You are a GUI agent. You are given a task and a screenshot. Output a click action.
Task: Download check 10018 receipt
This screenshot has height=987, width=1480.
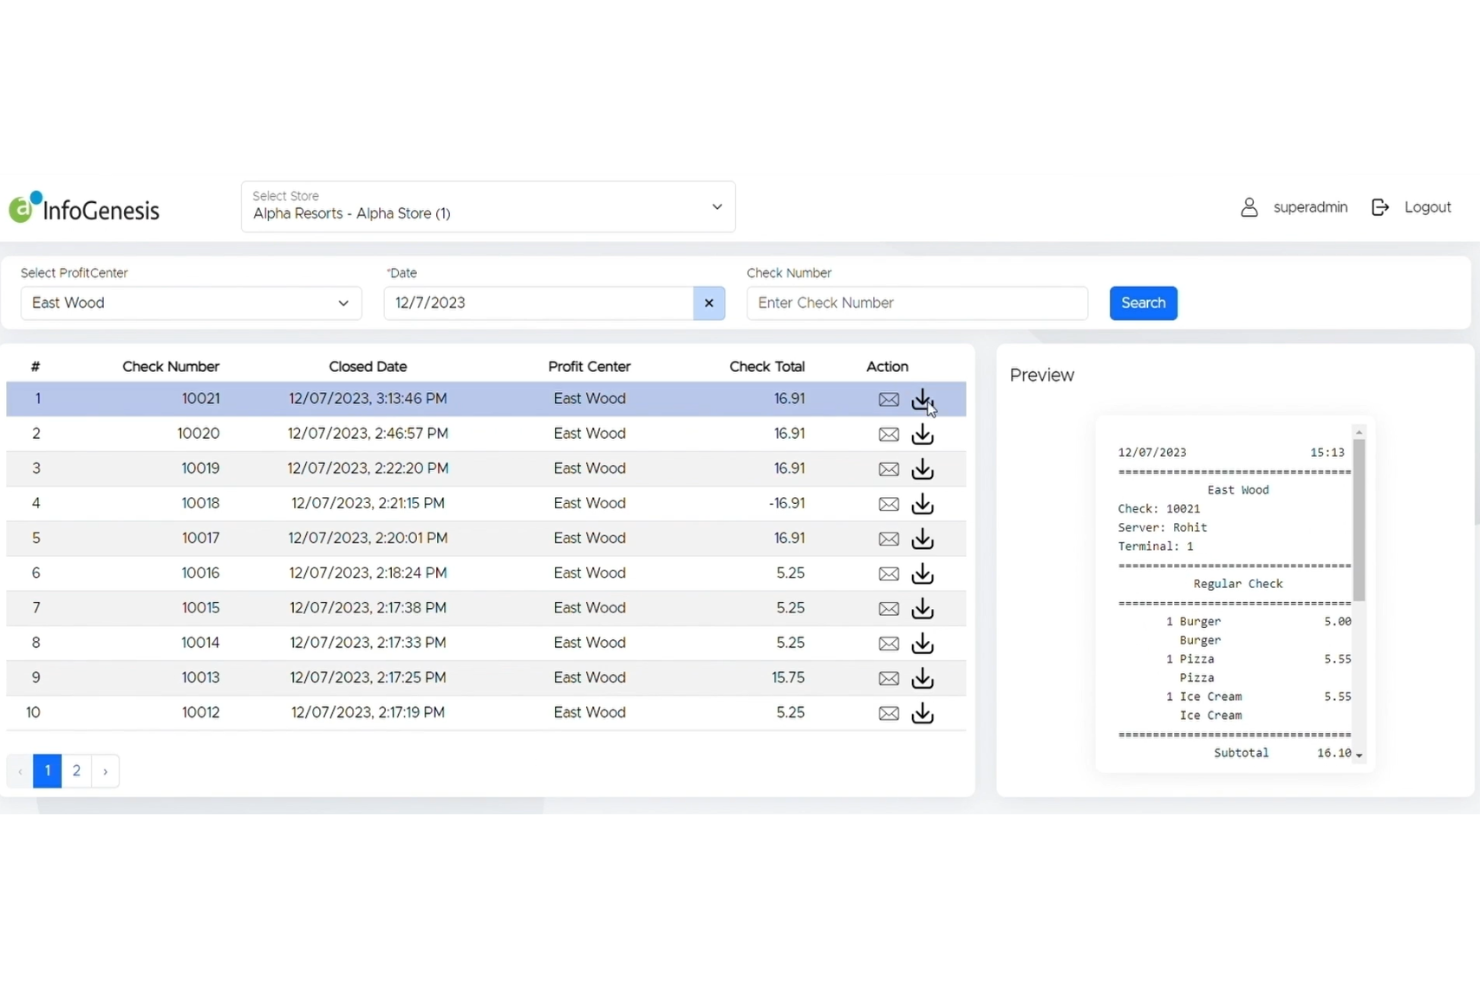[922, 505]
